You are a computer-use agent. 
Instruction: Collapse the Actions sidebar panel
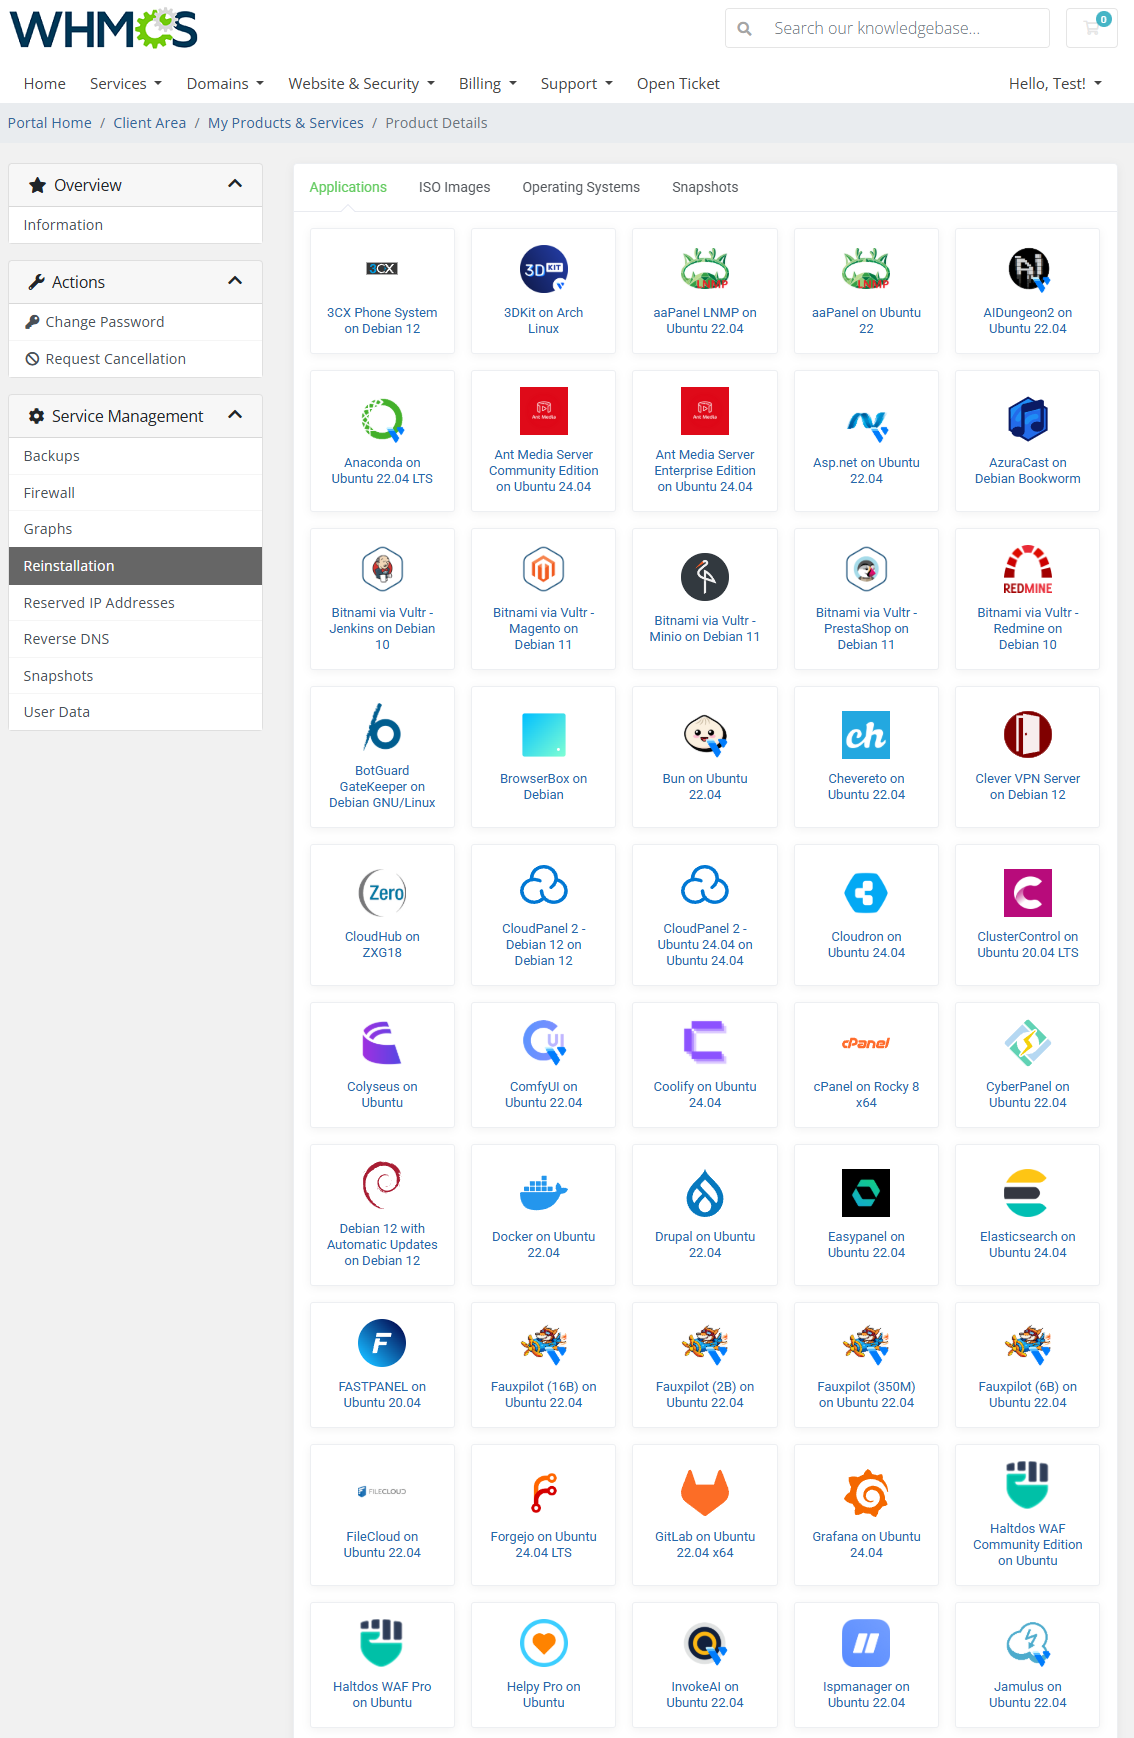point(235,281)
